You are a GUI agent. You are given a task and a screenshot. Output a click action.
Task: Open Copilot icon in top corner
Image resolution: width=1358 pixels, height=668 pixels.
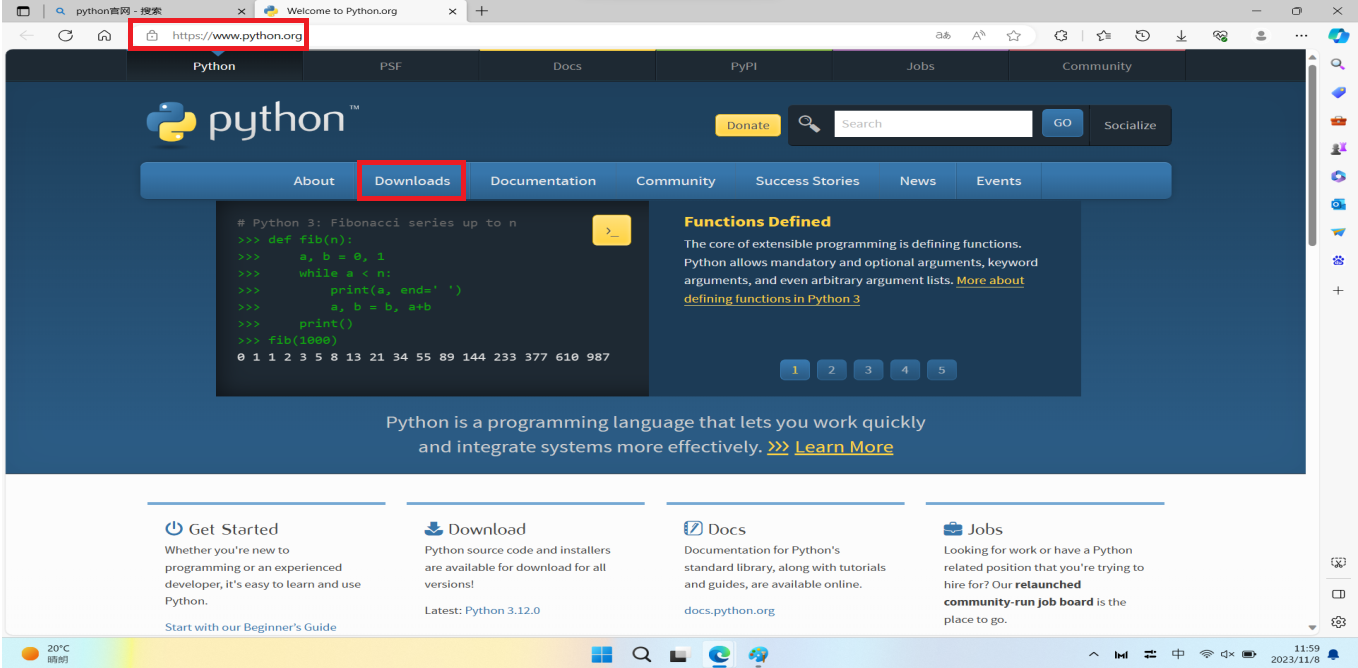(x=1338, y=35)
